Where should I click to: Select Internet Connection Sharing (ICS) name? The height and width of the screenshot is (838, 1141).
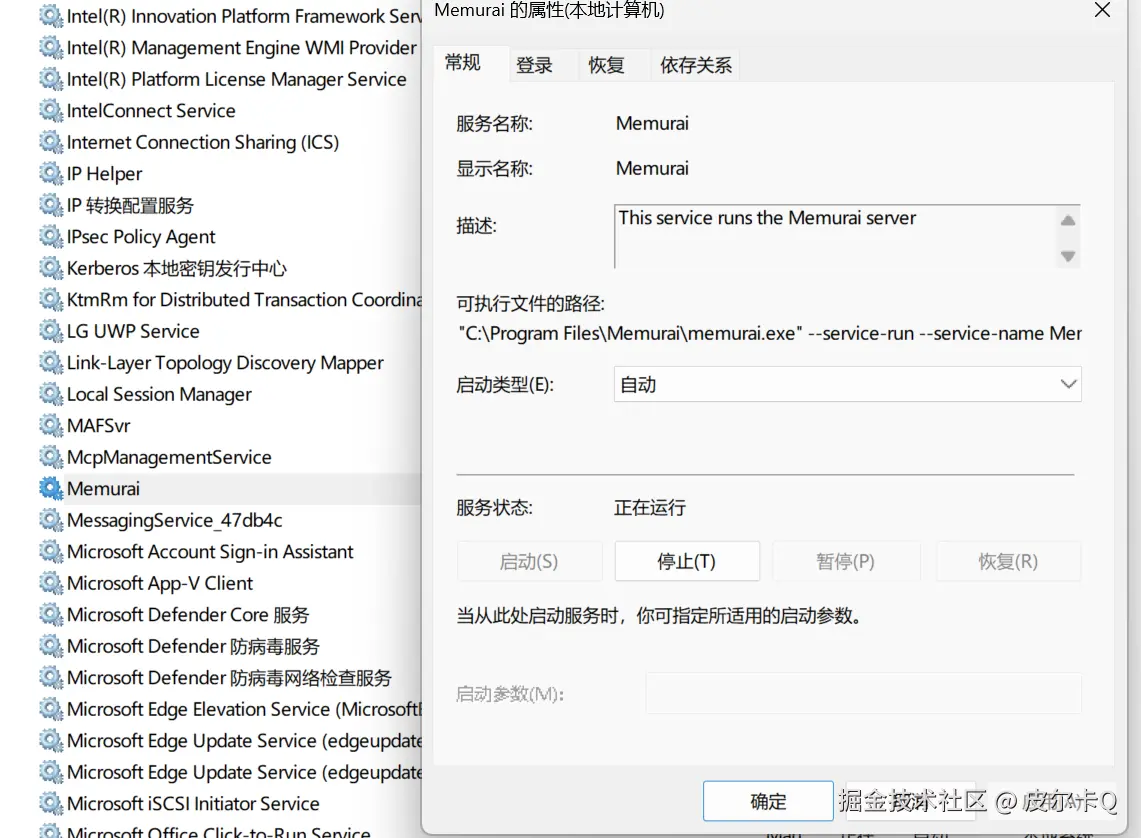pyautogui.click(x=203, y=143)
